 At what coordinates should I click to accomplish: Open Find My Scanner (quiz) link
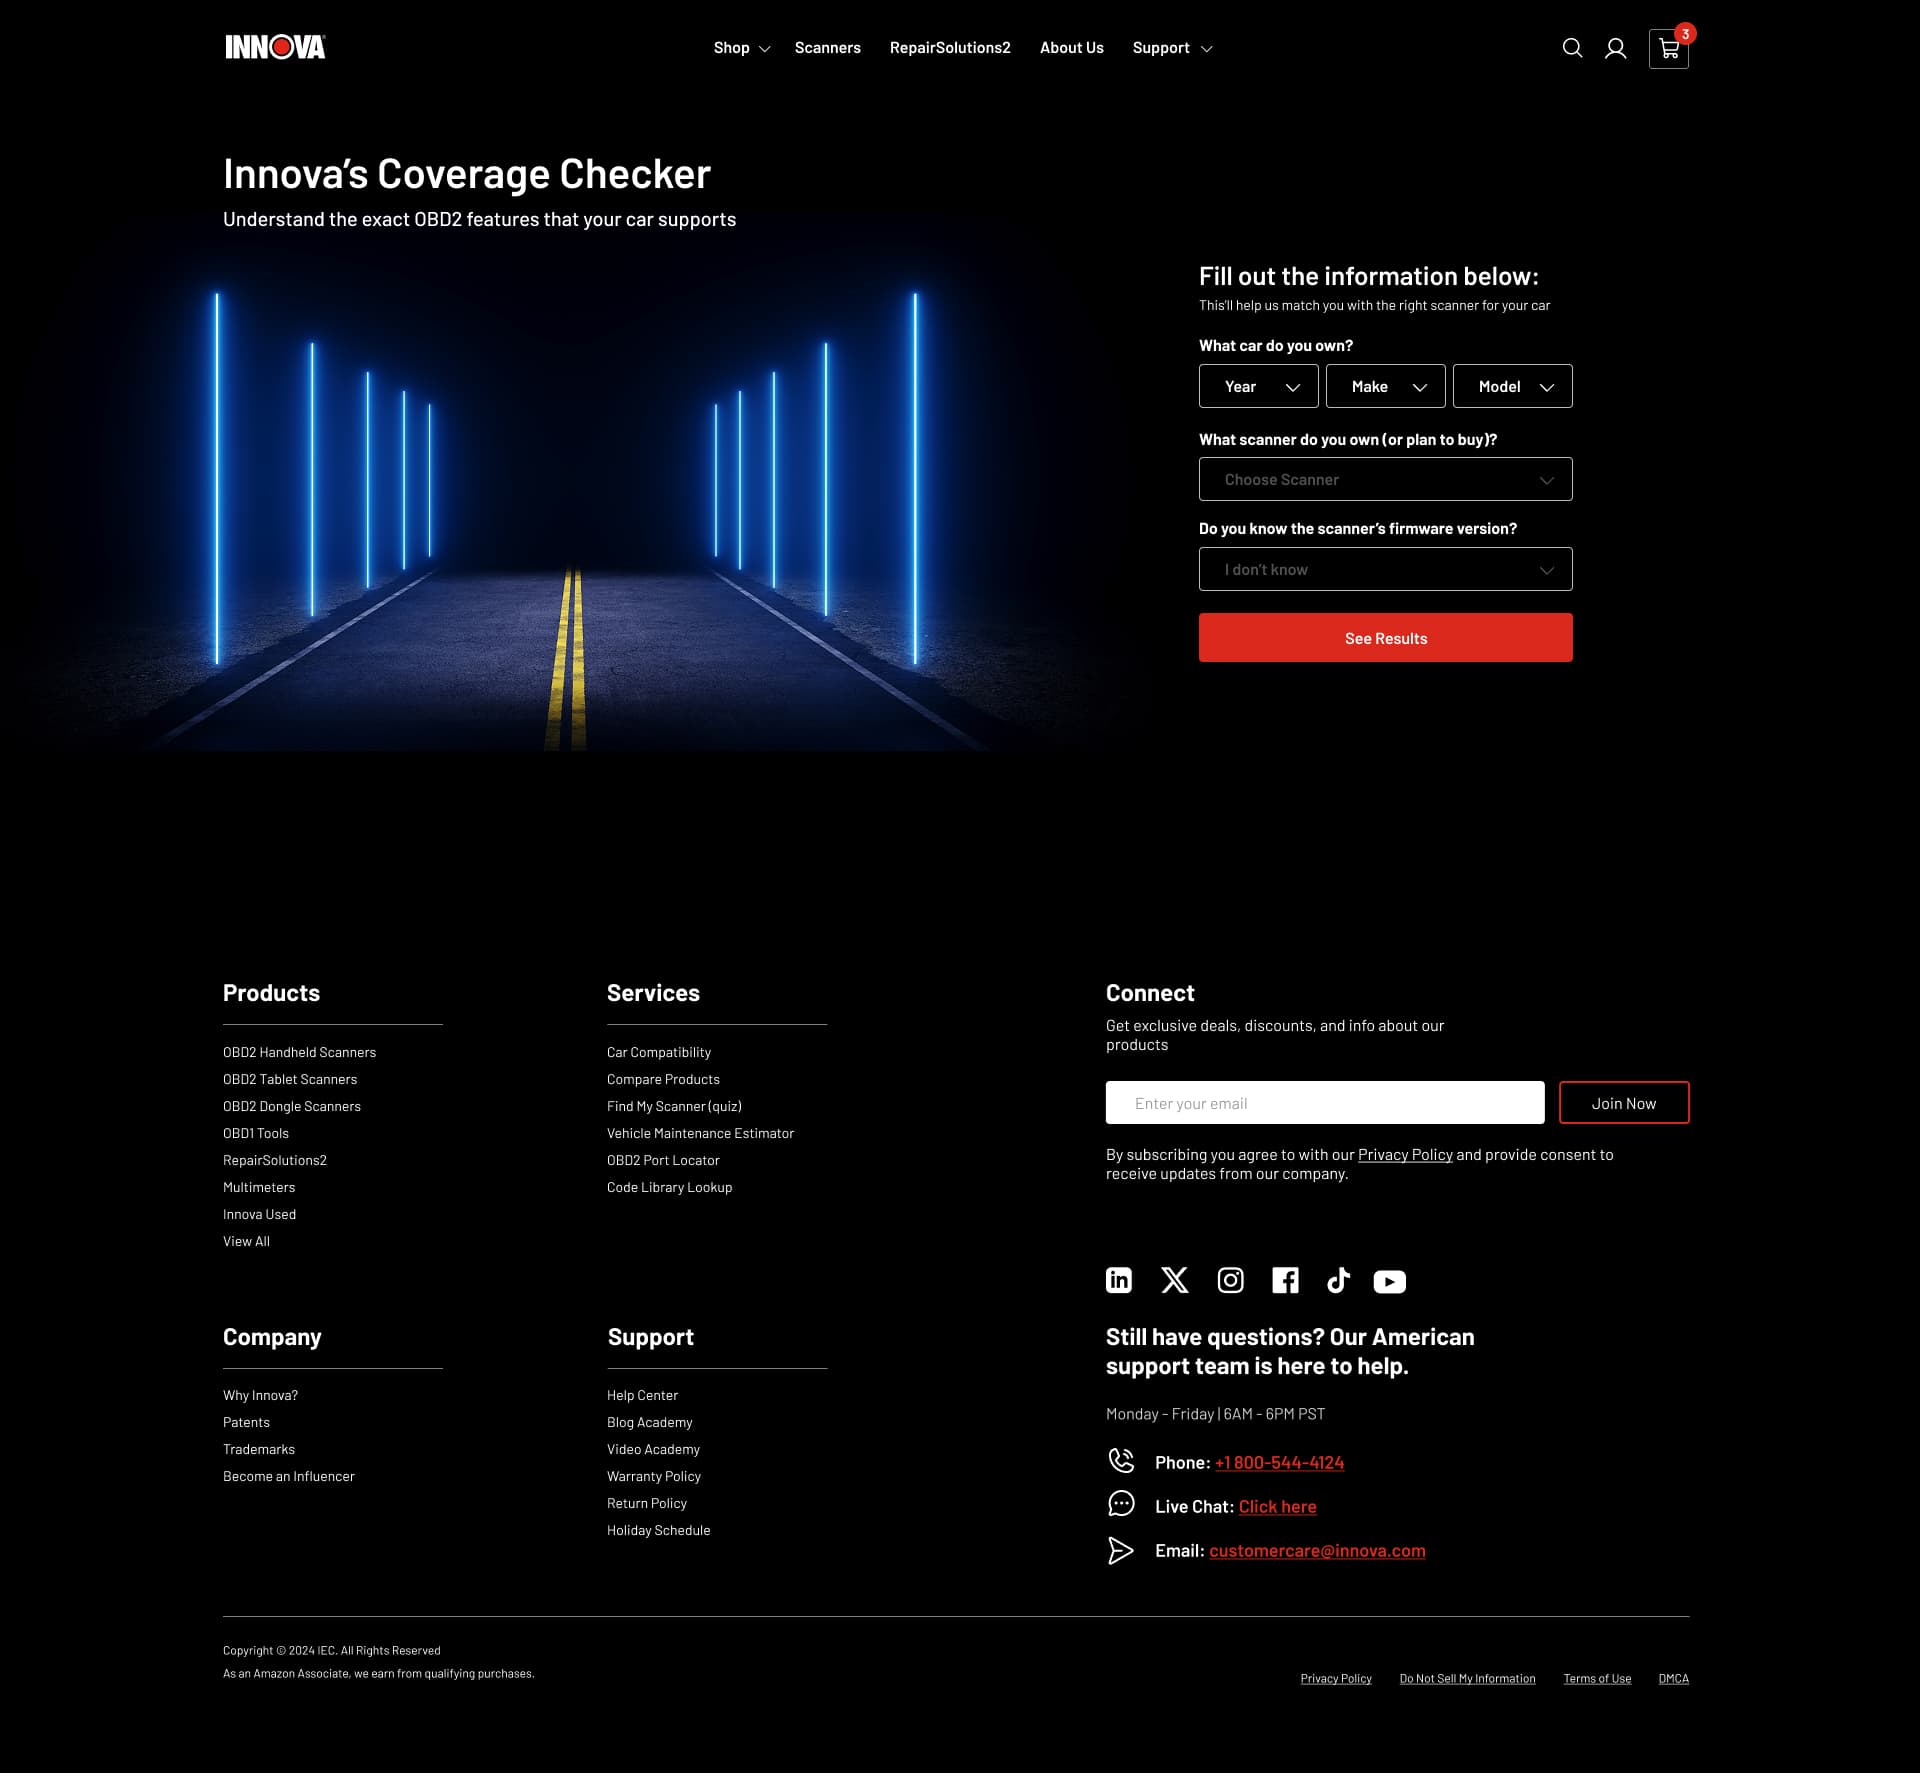pyautogui.click(x=674, y=1106)
